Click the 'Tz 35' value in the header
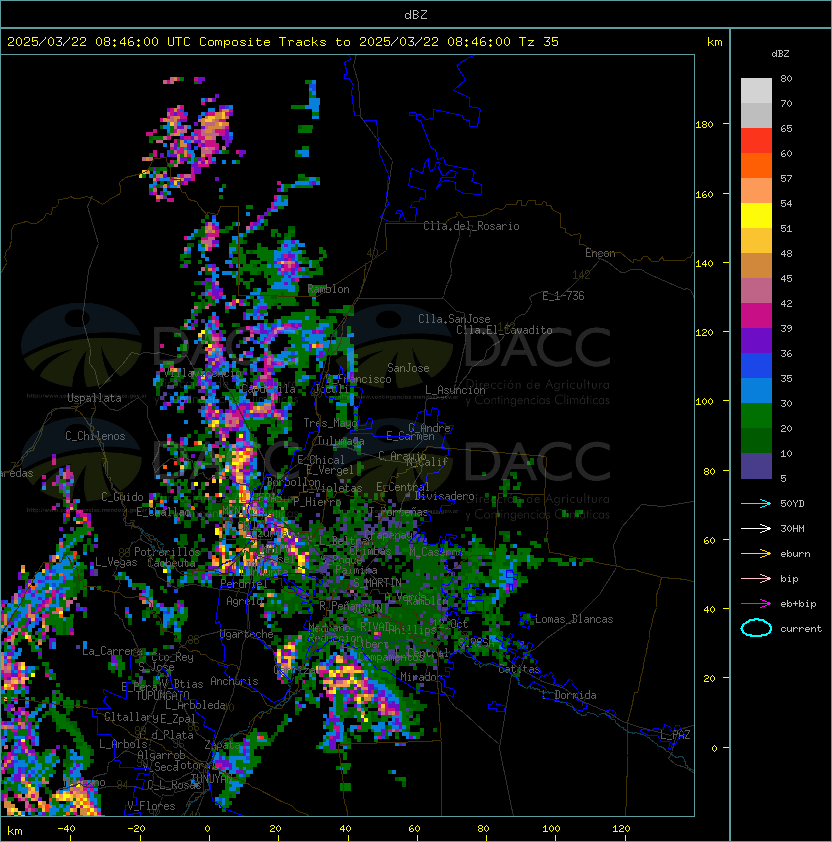The height and width of the screenshot is (842, 832). point(539,42)
